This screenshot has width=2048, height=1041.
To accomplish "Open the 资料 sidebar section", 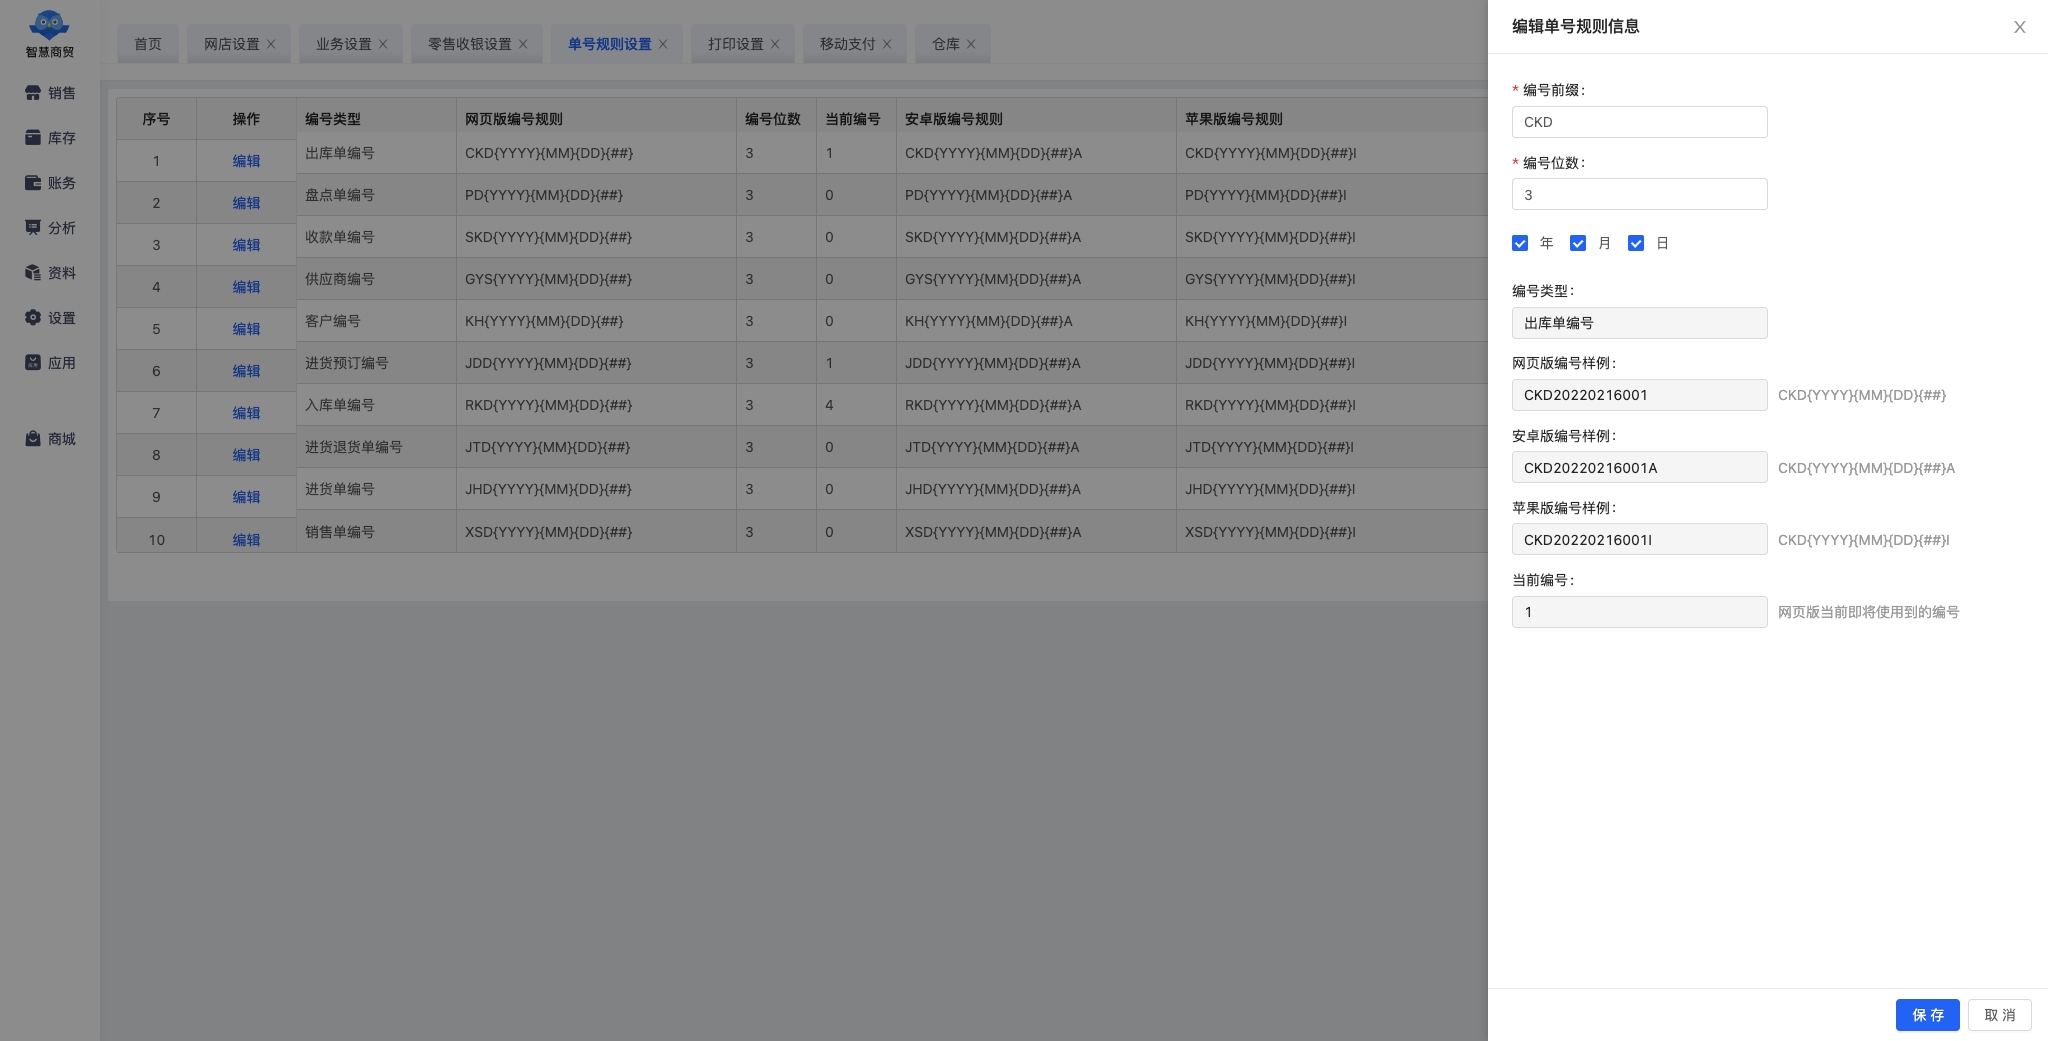I will click(50, 273).
